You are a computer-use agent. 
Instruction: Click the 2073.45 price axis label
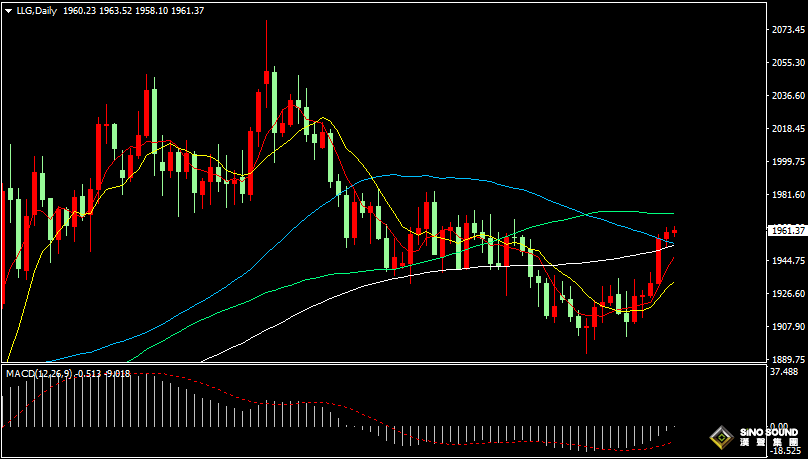click(789, 30)
